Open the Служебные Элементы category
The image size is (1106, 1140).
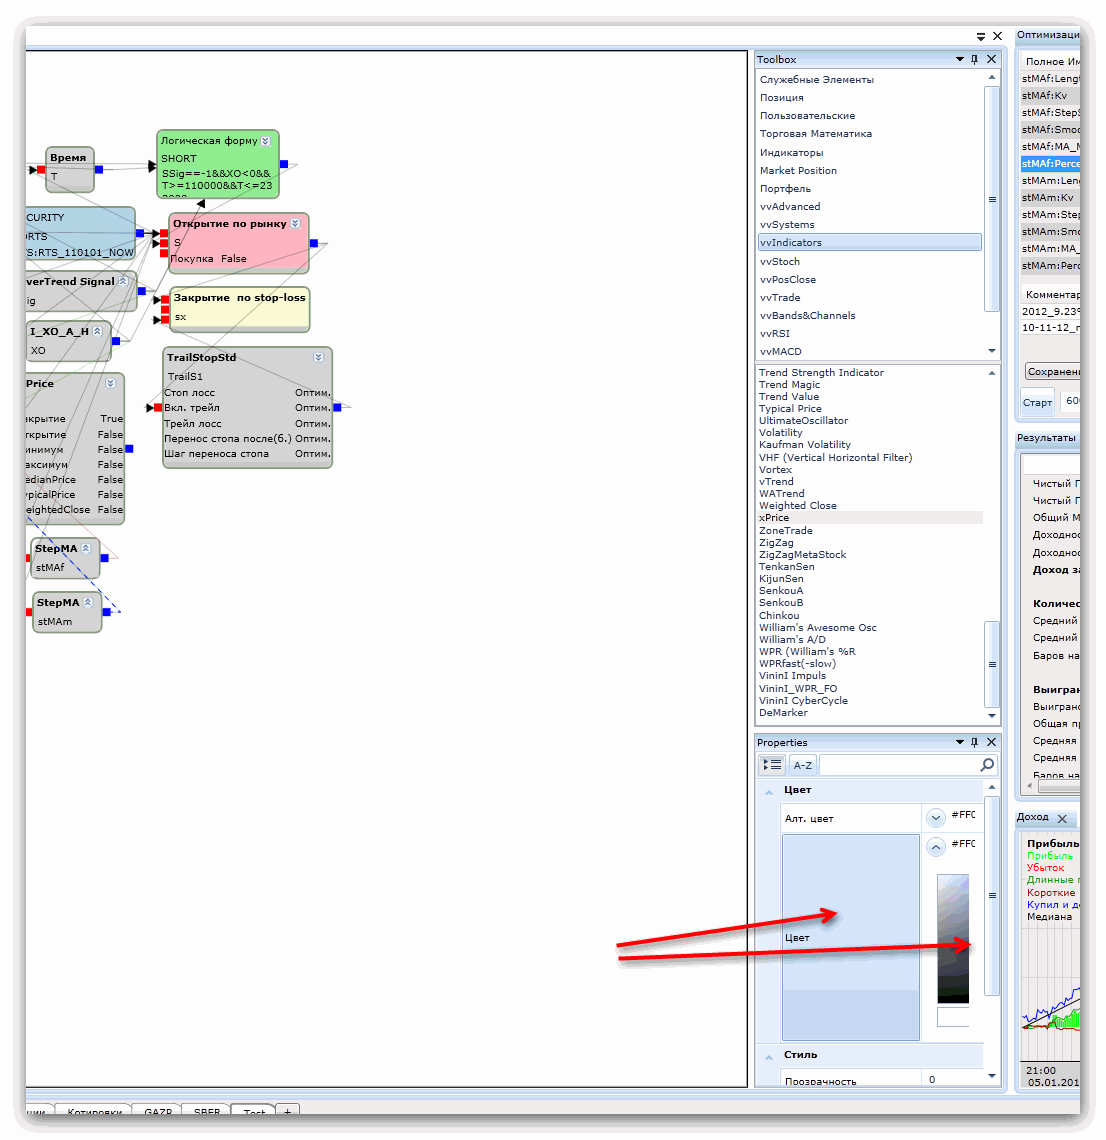click(817, 79)
